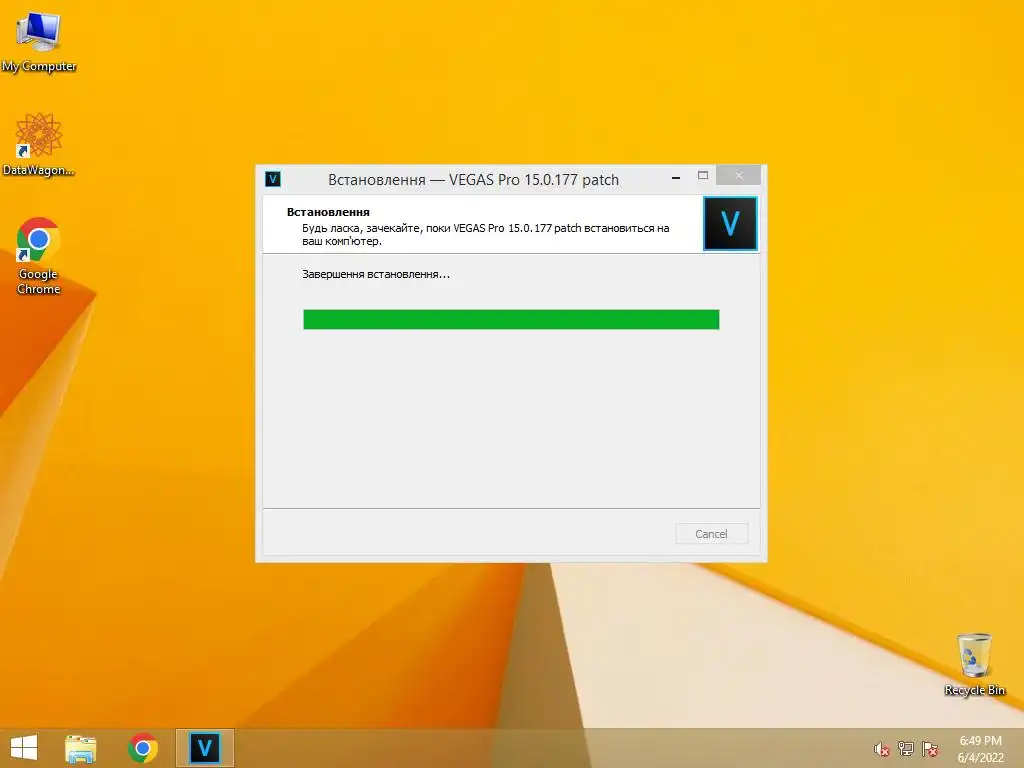
Task: Click the installer window title text
Action: click(x=473, y=180)
